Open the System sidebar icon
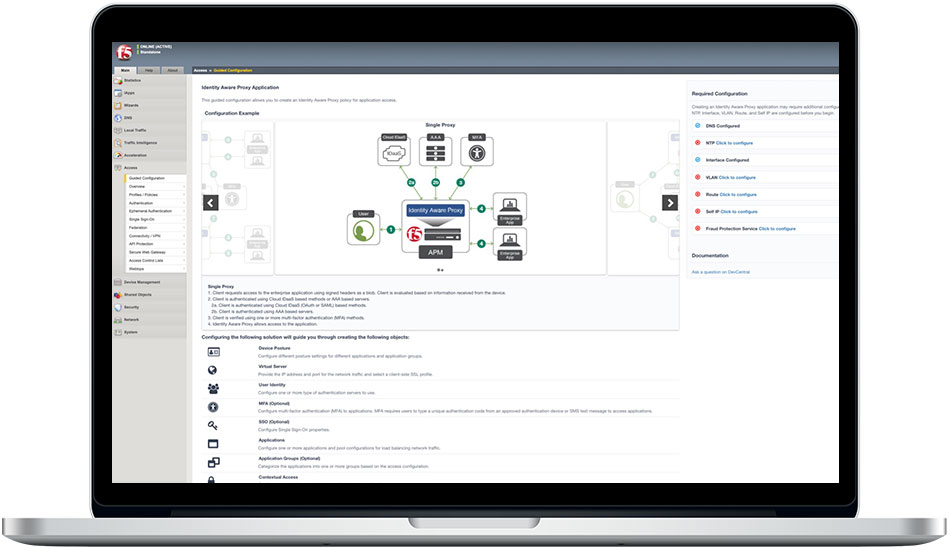This screenshot has width=950, height=547. tap(118, 332)
